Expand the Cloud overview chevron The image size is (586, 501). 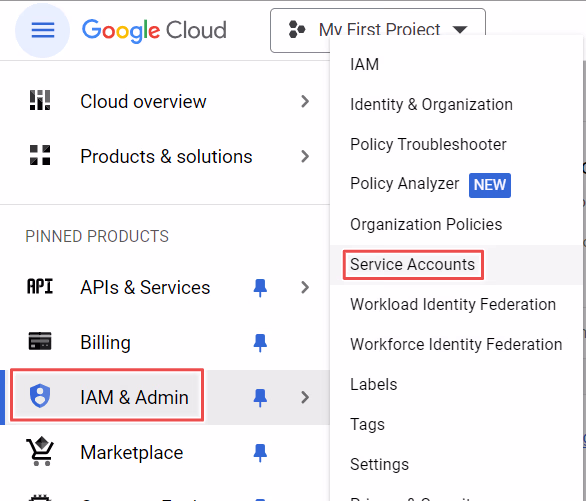(x=305, y=101)
